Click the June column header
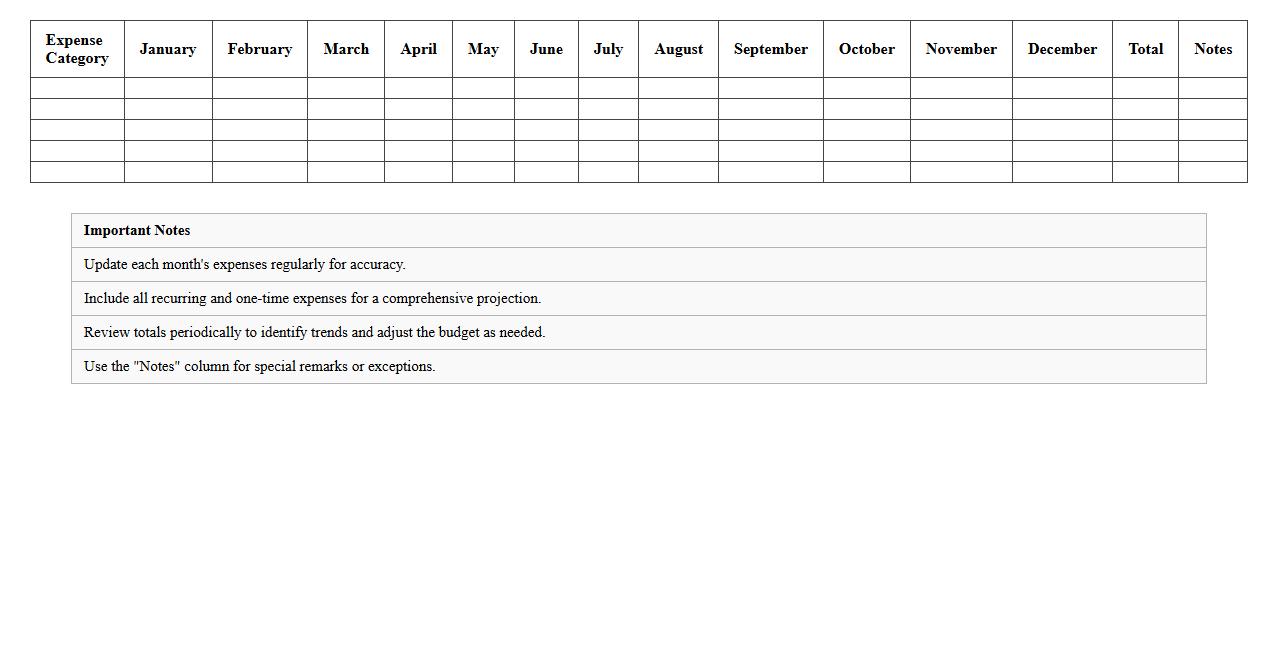Viewport: 1278px width, 650px height. click(546, 49)
